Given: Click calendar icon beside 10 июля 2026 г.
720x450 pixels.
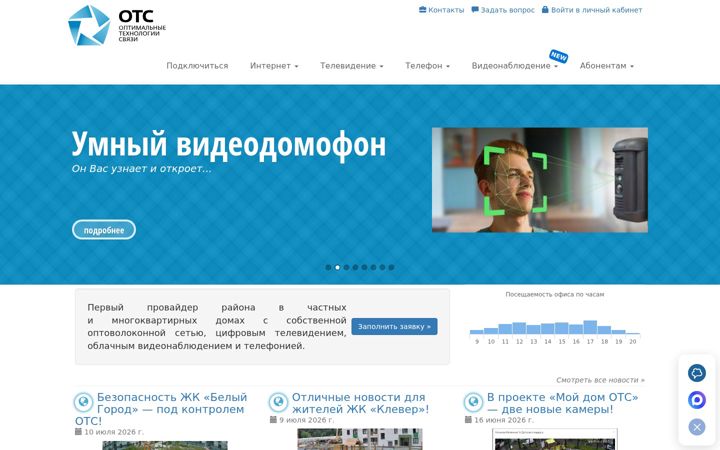Looking at the screenshot, I should click(x=78, y=432).
